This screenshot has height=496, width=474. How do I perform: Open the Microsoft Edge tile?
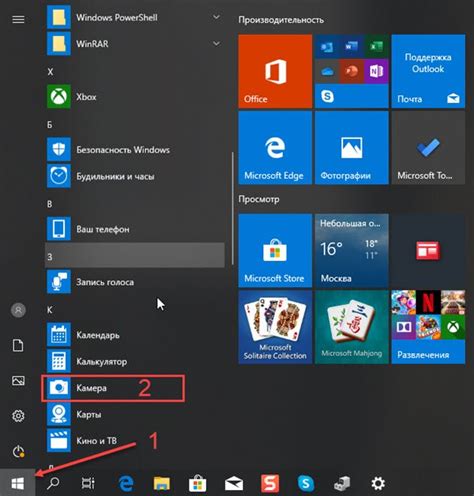(x=275, y=148)
